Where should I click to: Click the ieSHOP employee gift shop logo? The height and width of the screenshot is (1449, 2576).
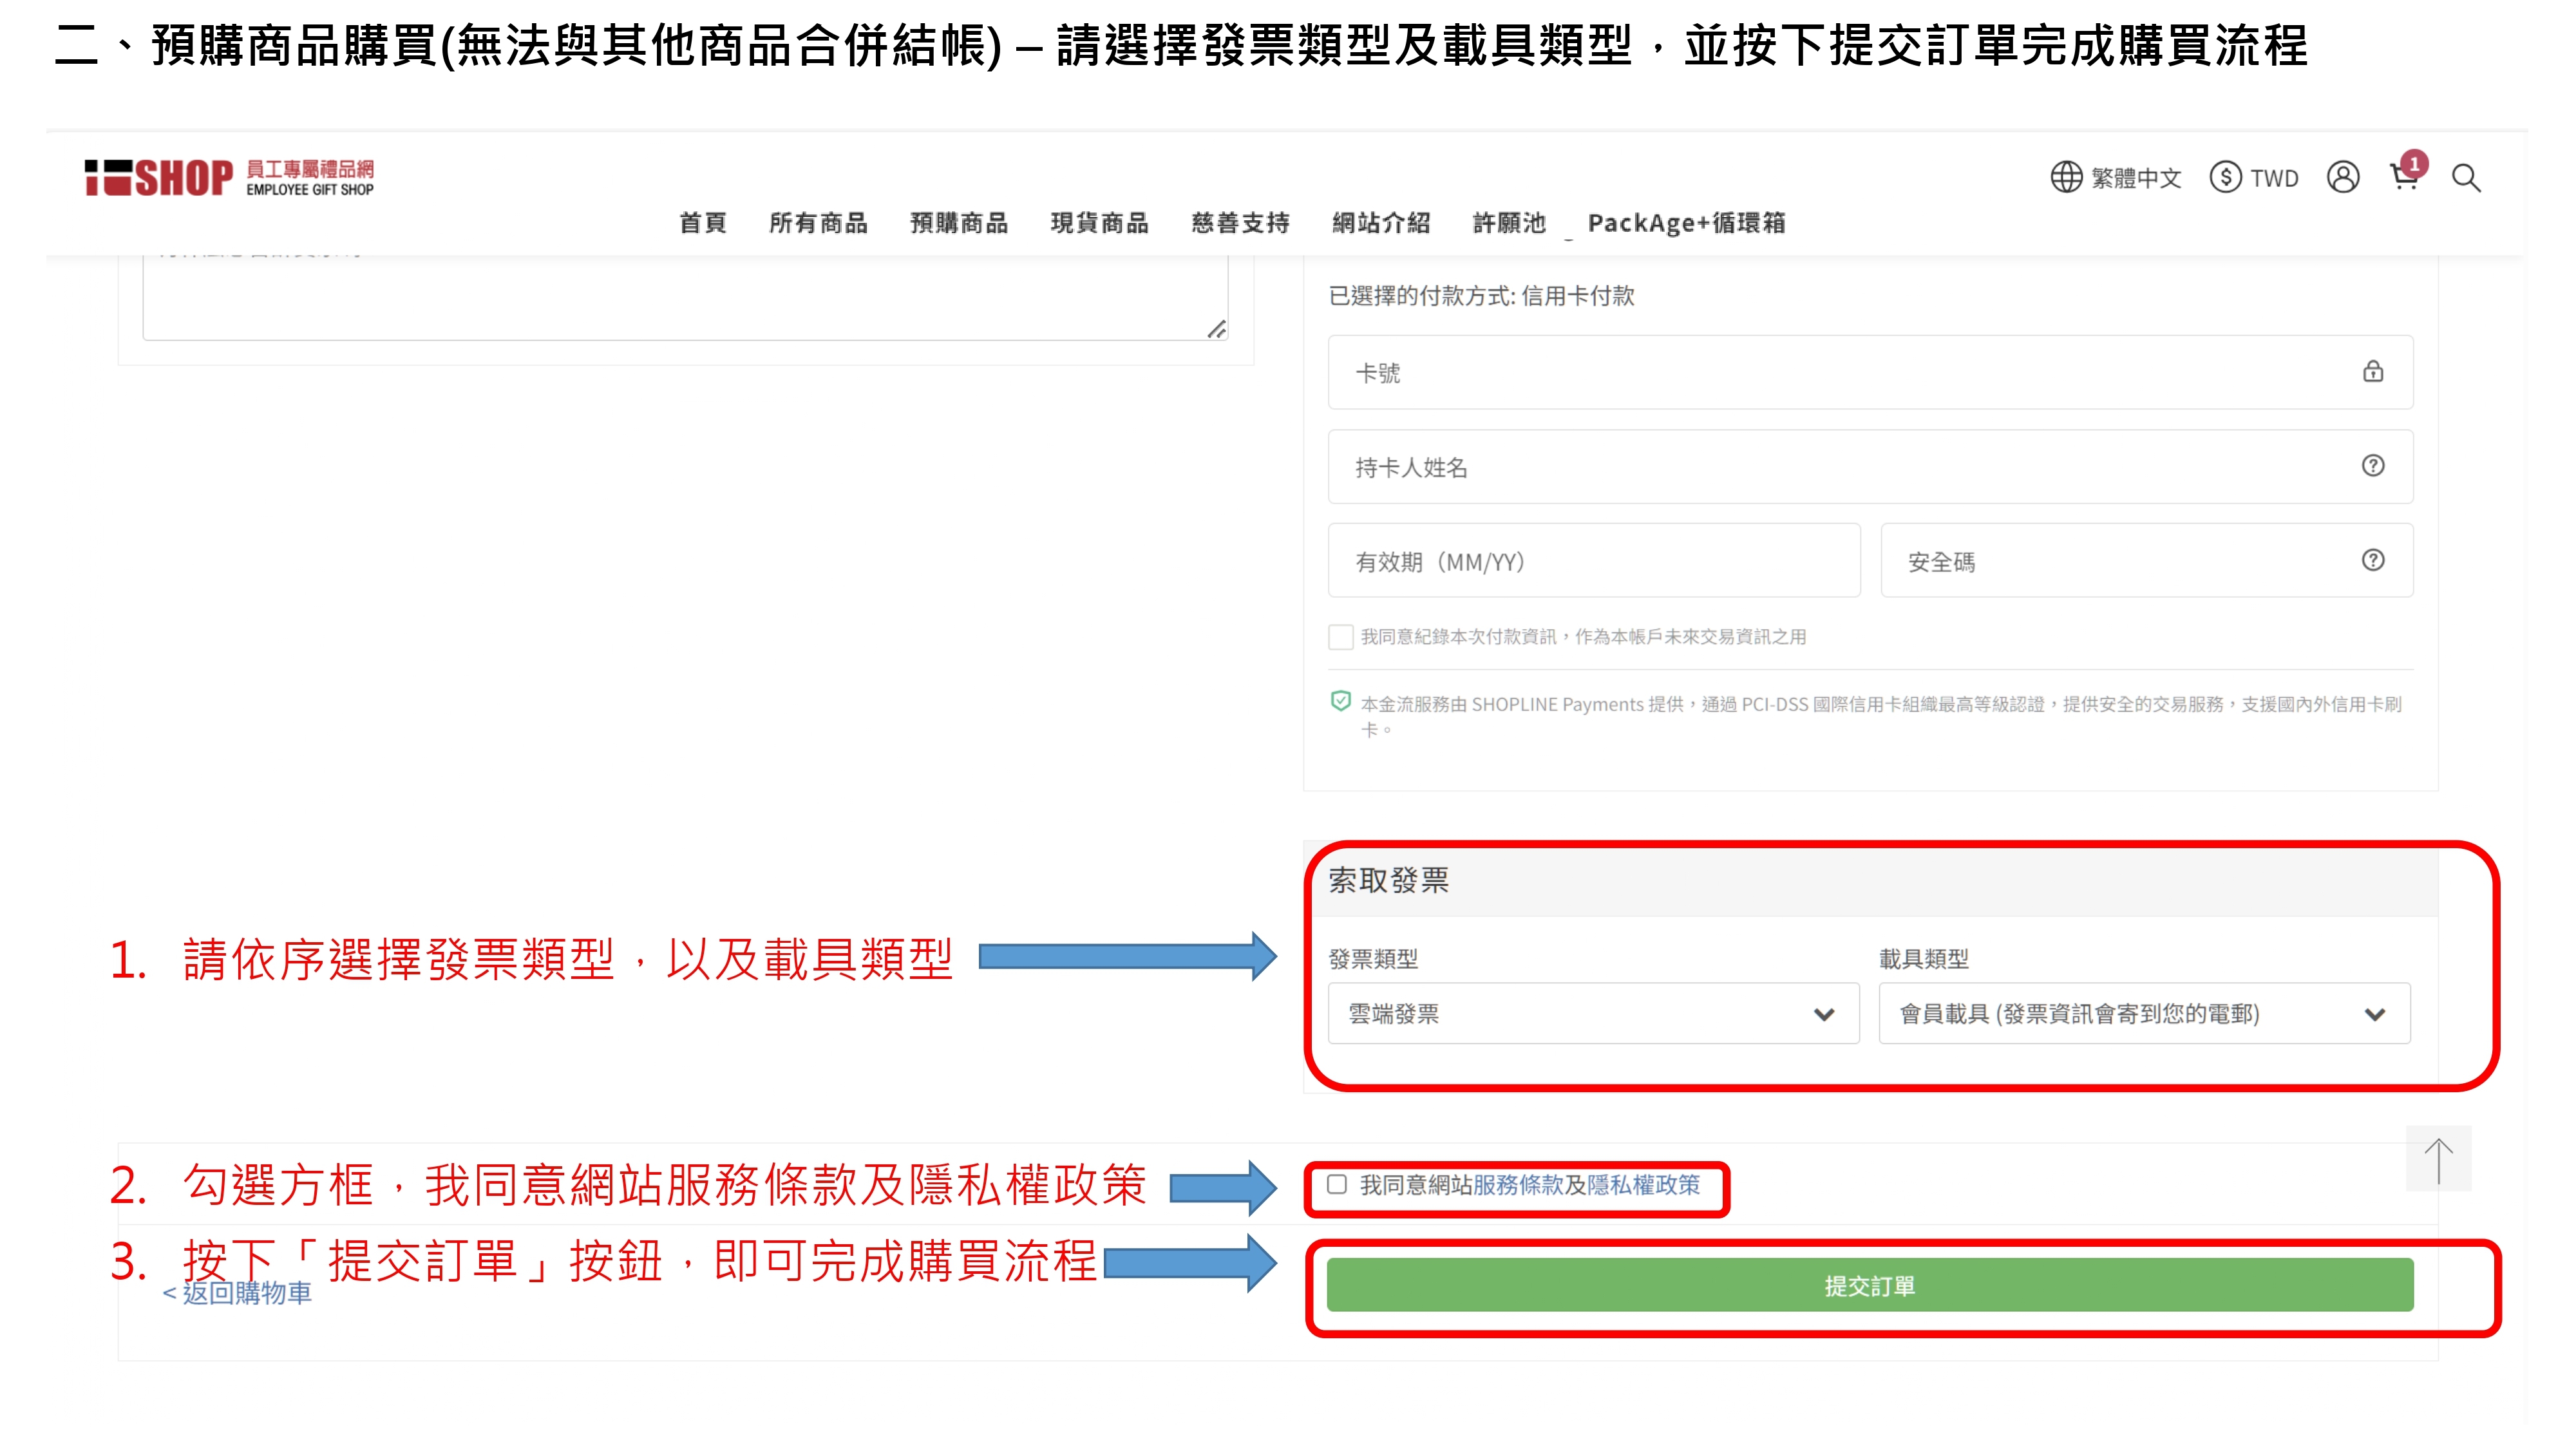tap(229, 178)
